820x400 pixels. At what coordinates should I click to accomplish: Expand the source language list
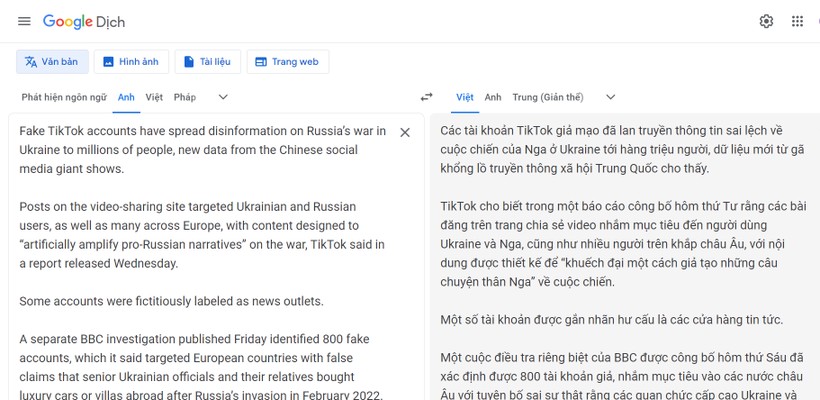[x=223, y=97]
